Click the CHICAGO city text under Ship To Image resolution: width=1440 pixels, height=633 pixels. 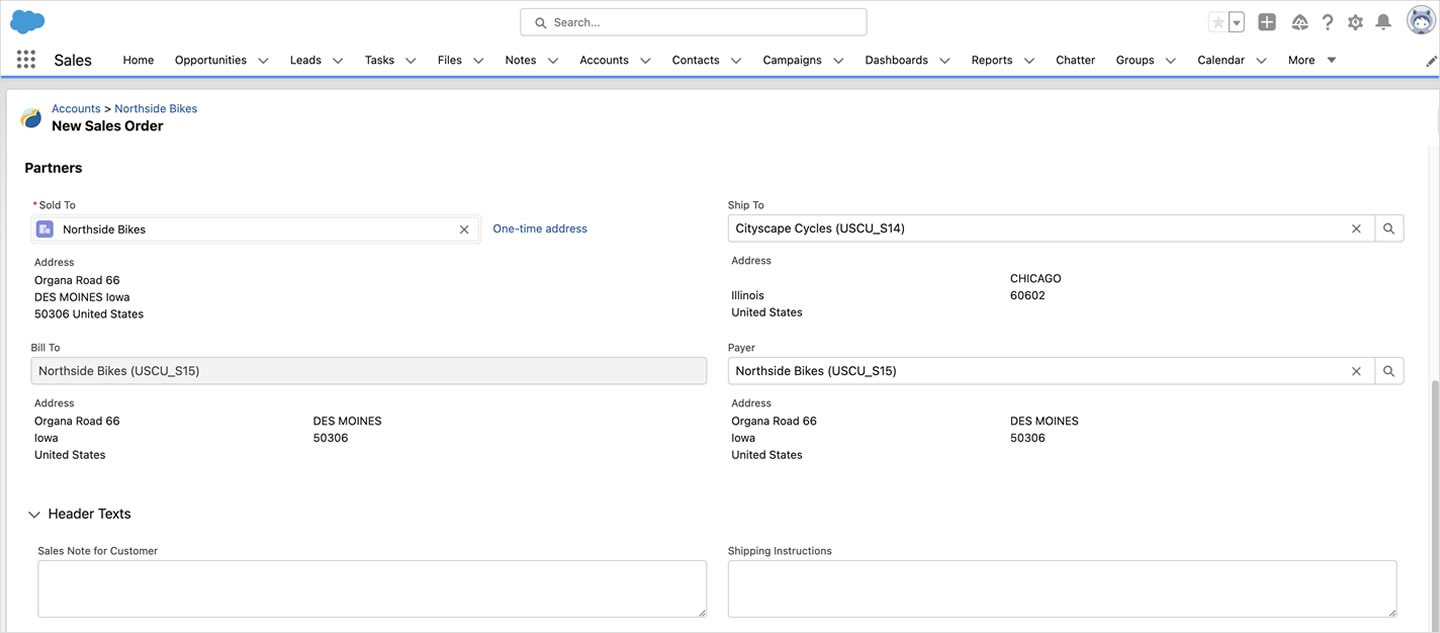click(x=1036, y=278)
